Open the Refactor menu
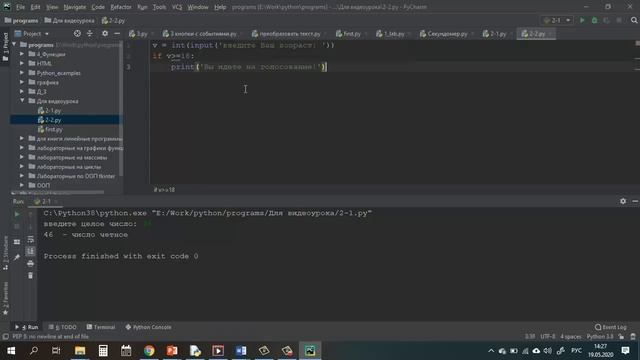Screen dimensions: 640x360 coord(121,7)
